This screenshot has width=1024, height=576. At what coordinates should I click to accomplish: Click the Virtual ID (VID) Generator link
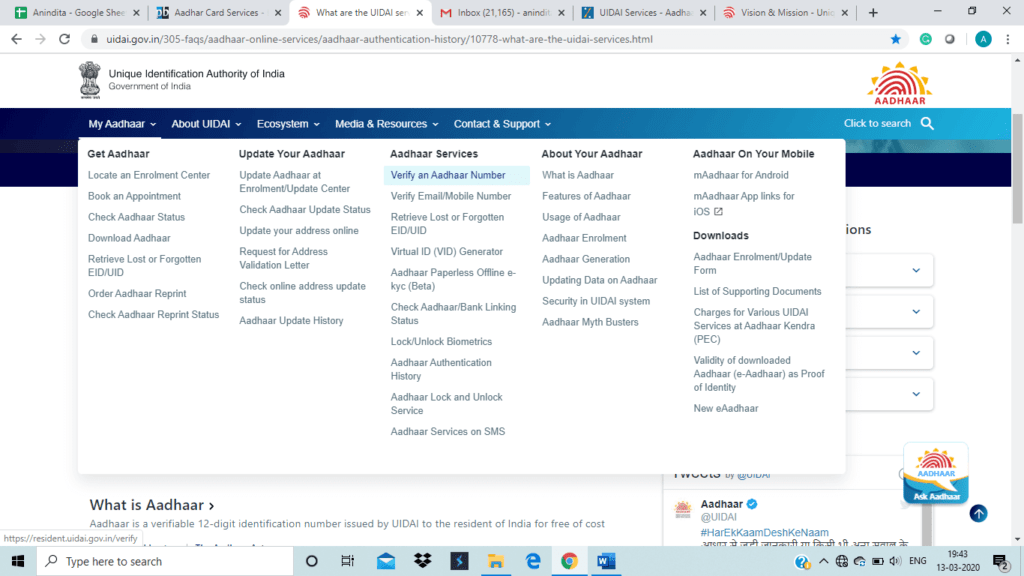tap(446, 252)
